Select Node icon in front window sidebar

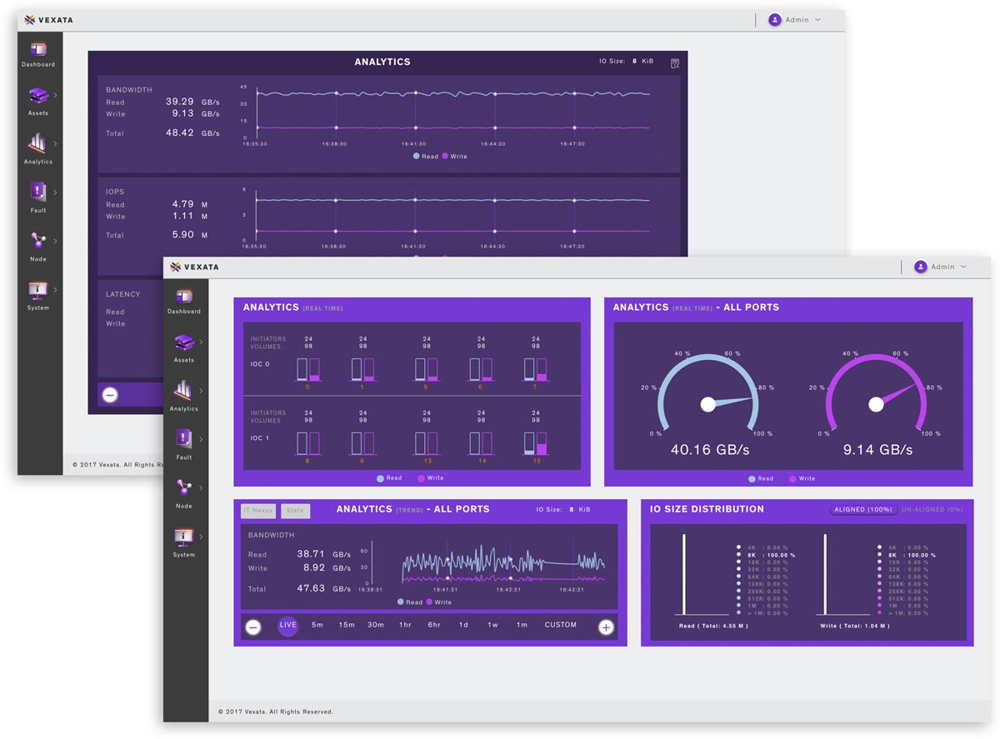click(184, 491)
